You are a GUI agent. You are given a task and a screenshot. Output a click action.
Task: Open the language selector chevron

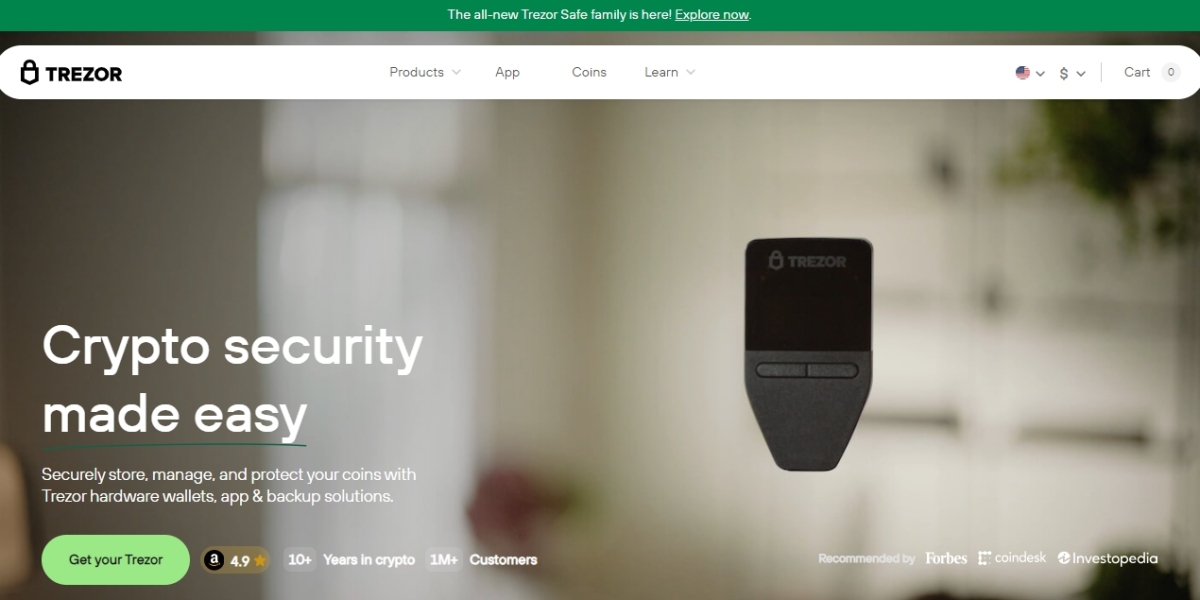(x=1040, y=74)
